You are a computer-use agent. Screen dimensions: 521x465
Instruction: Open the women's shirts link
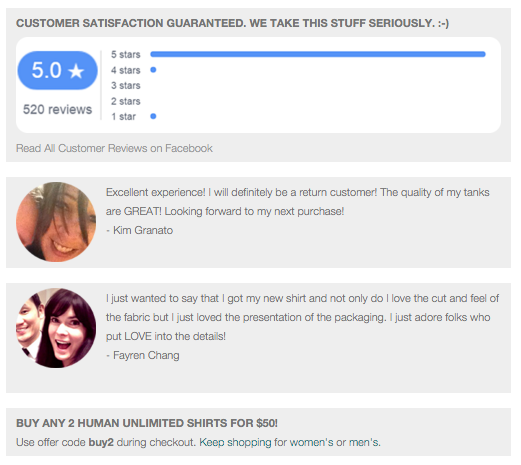311,442
